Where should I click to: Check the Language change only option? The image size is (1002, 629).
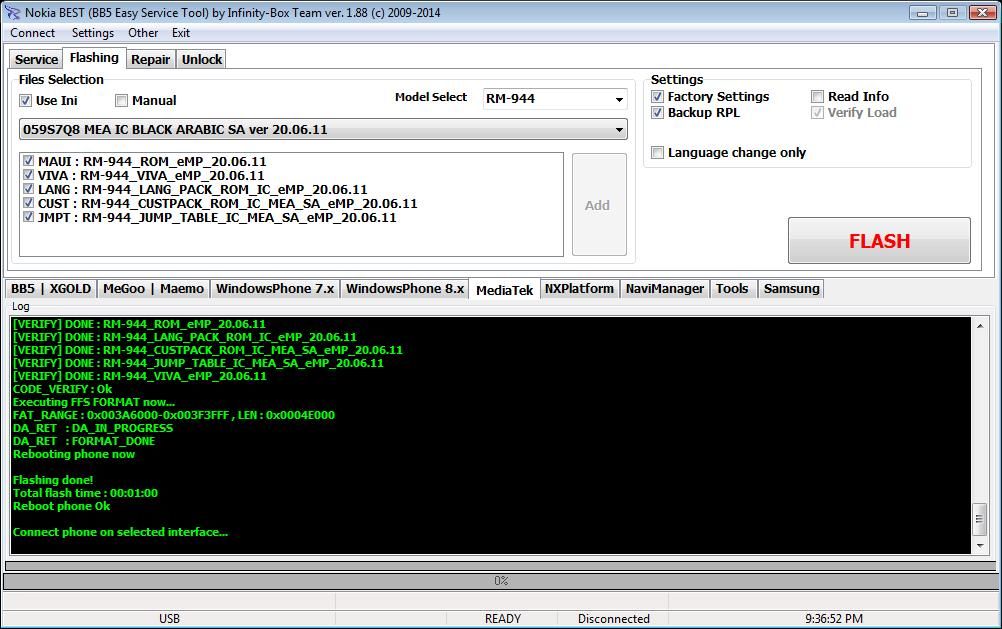658,153
